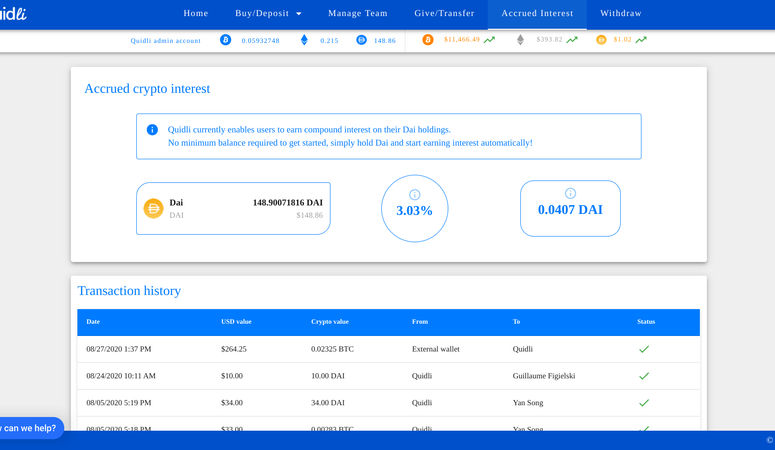
Task: Click the blue Dai balance icon
Action: [361, 40]
